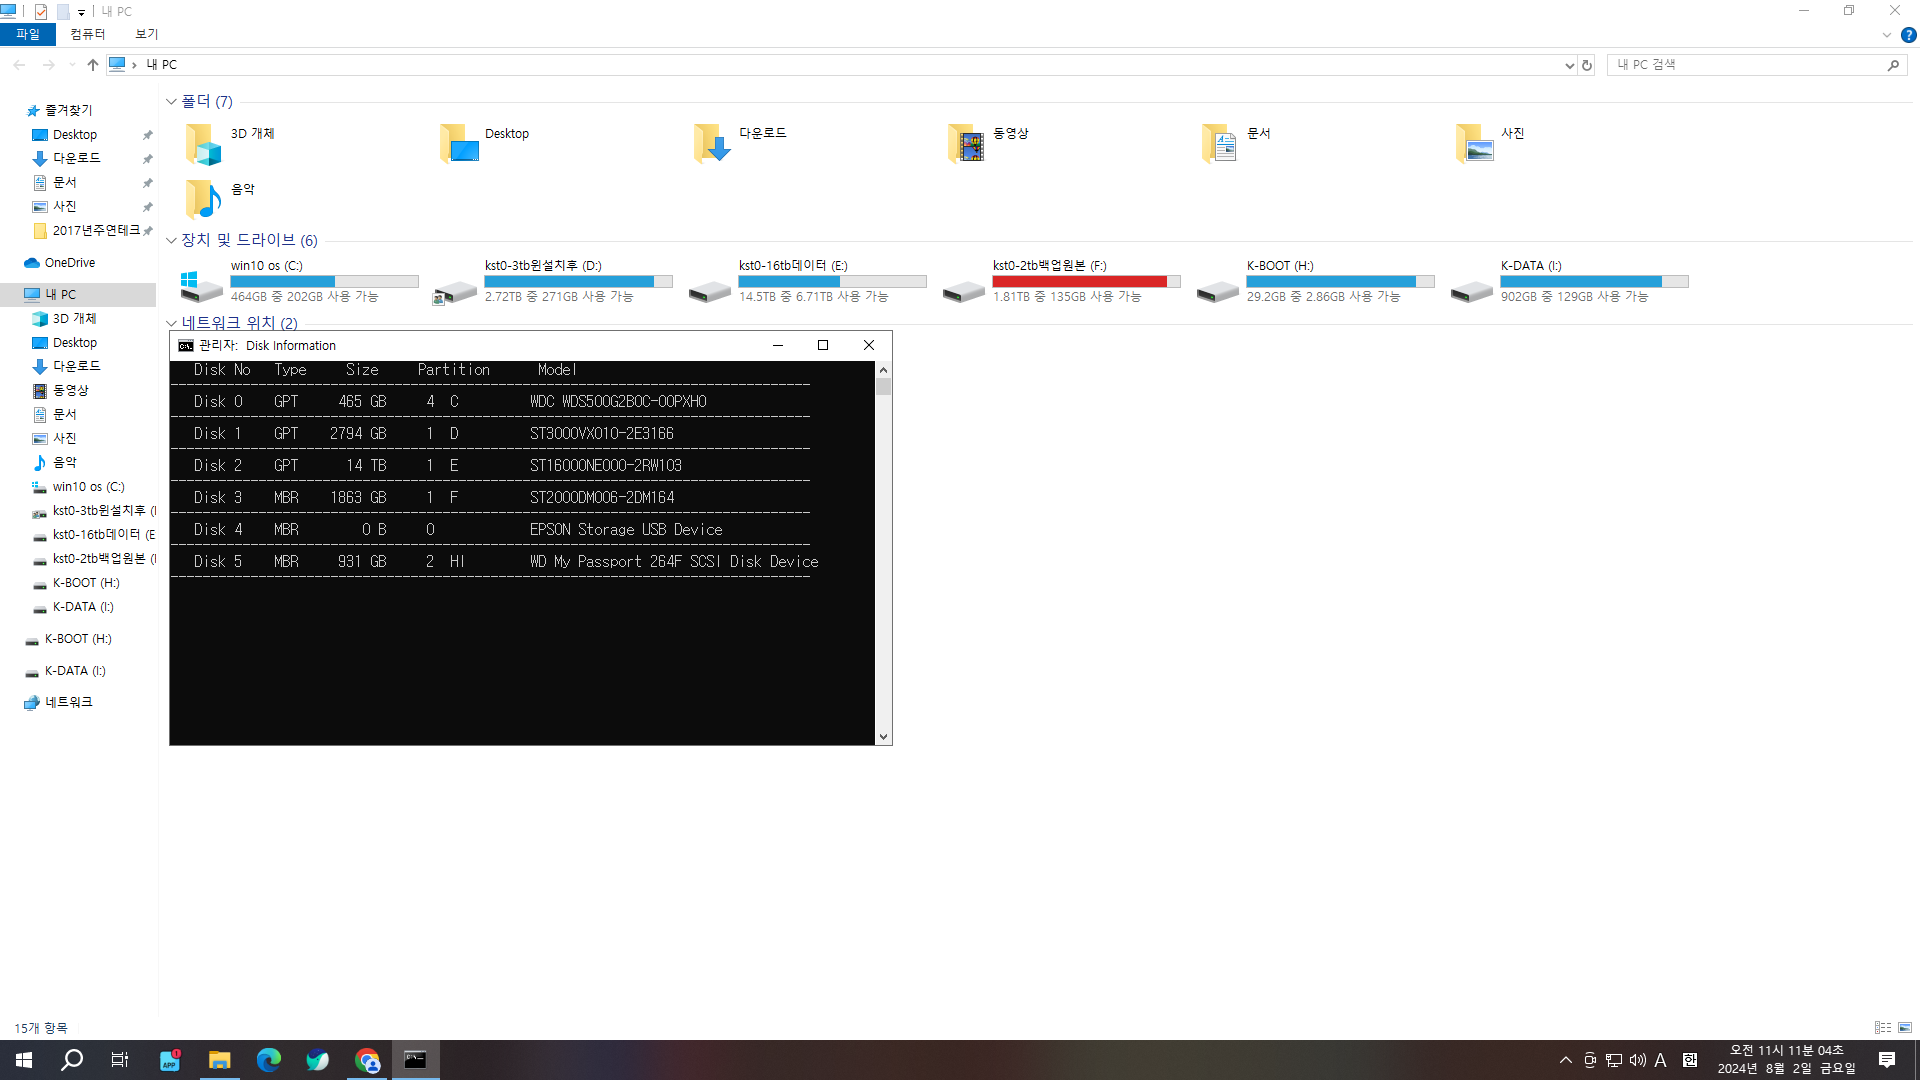Select the K-BOOT (H:) drive in main pane
Image resolution: width=1920 pixels, height=1080 pixels.
(1315, 282)
